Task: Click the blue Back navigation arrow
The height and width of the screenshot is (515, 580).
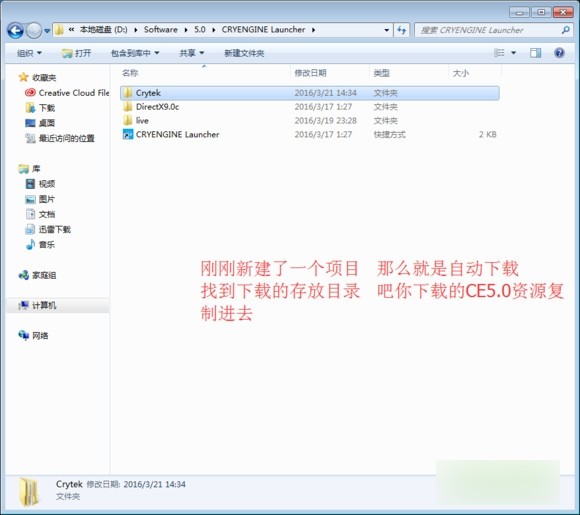Action: (15, 30)
